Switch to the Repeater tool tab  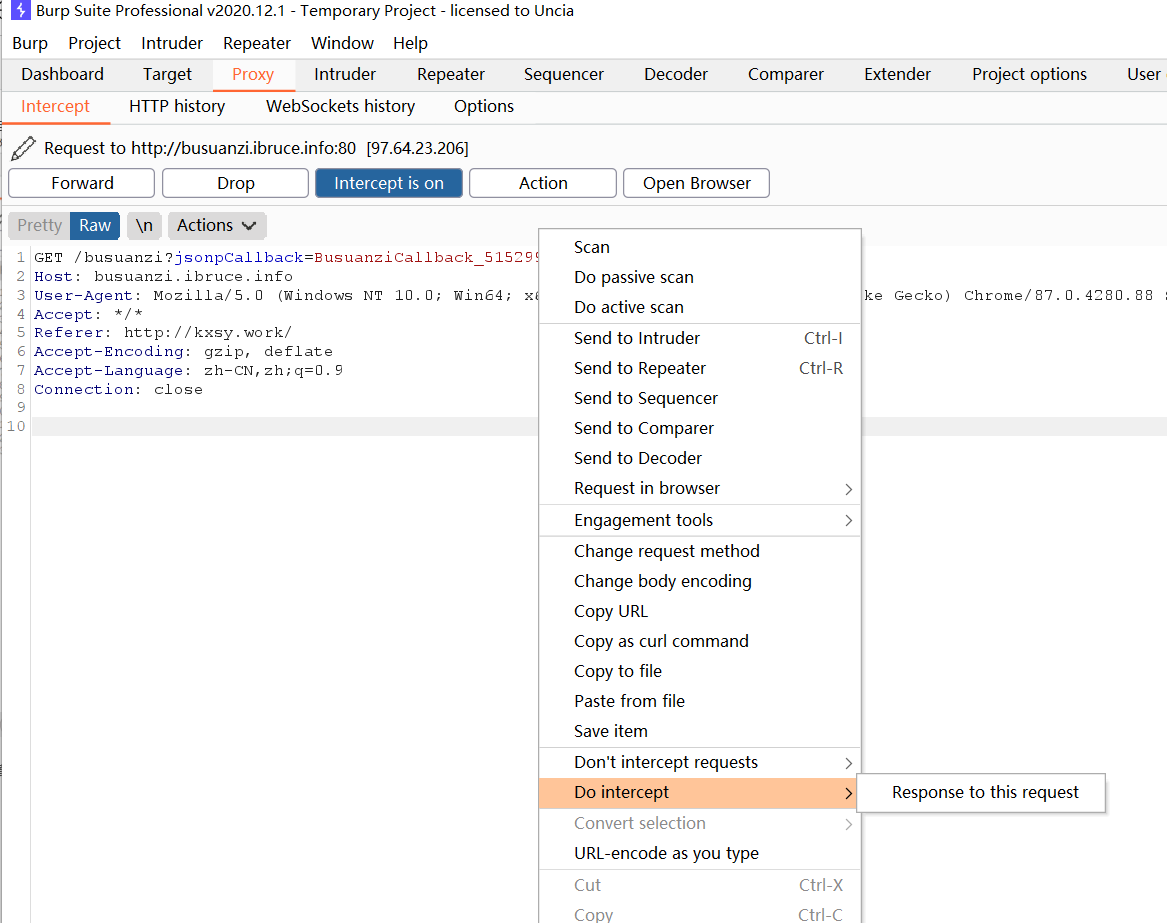[x=451, y=74]
